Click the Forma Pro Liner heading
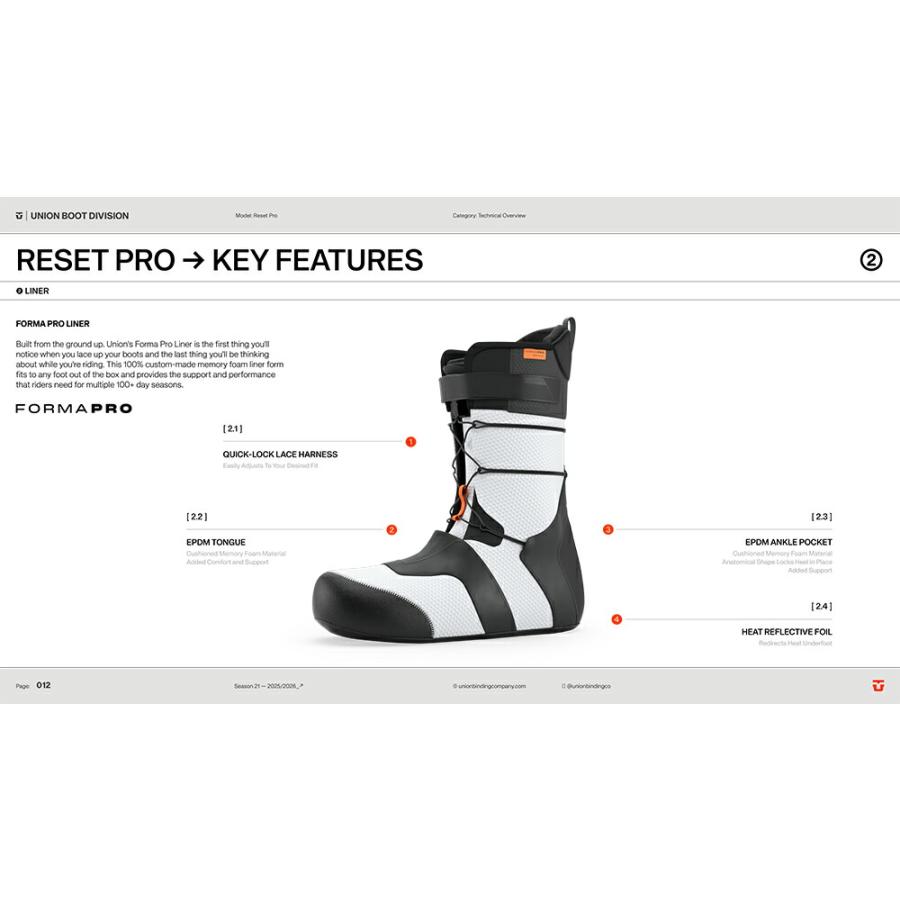 click(52, 324)
